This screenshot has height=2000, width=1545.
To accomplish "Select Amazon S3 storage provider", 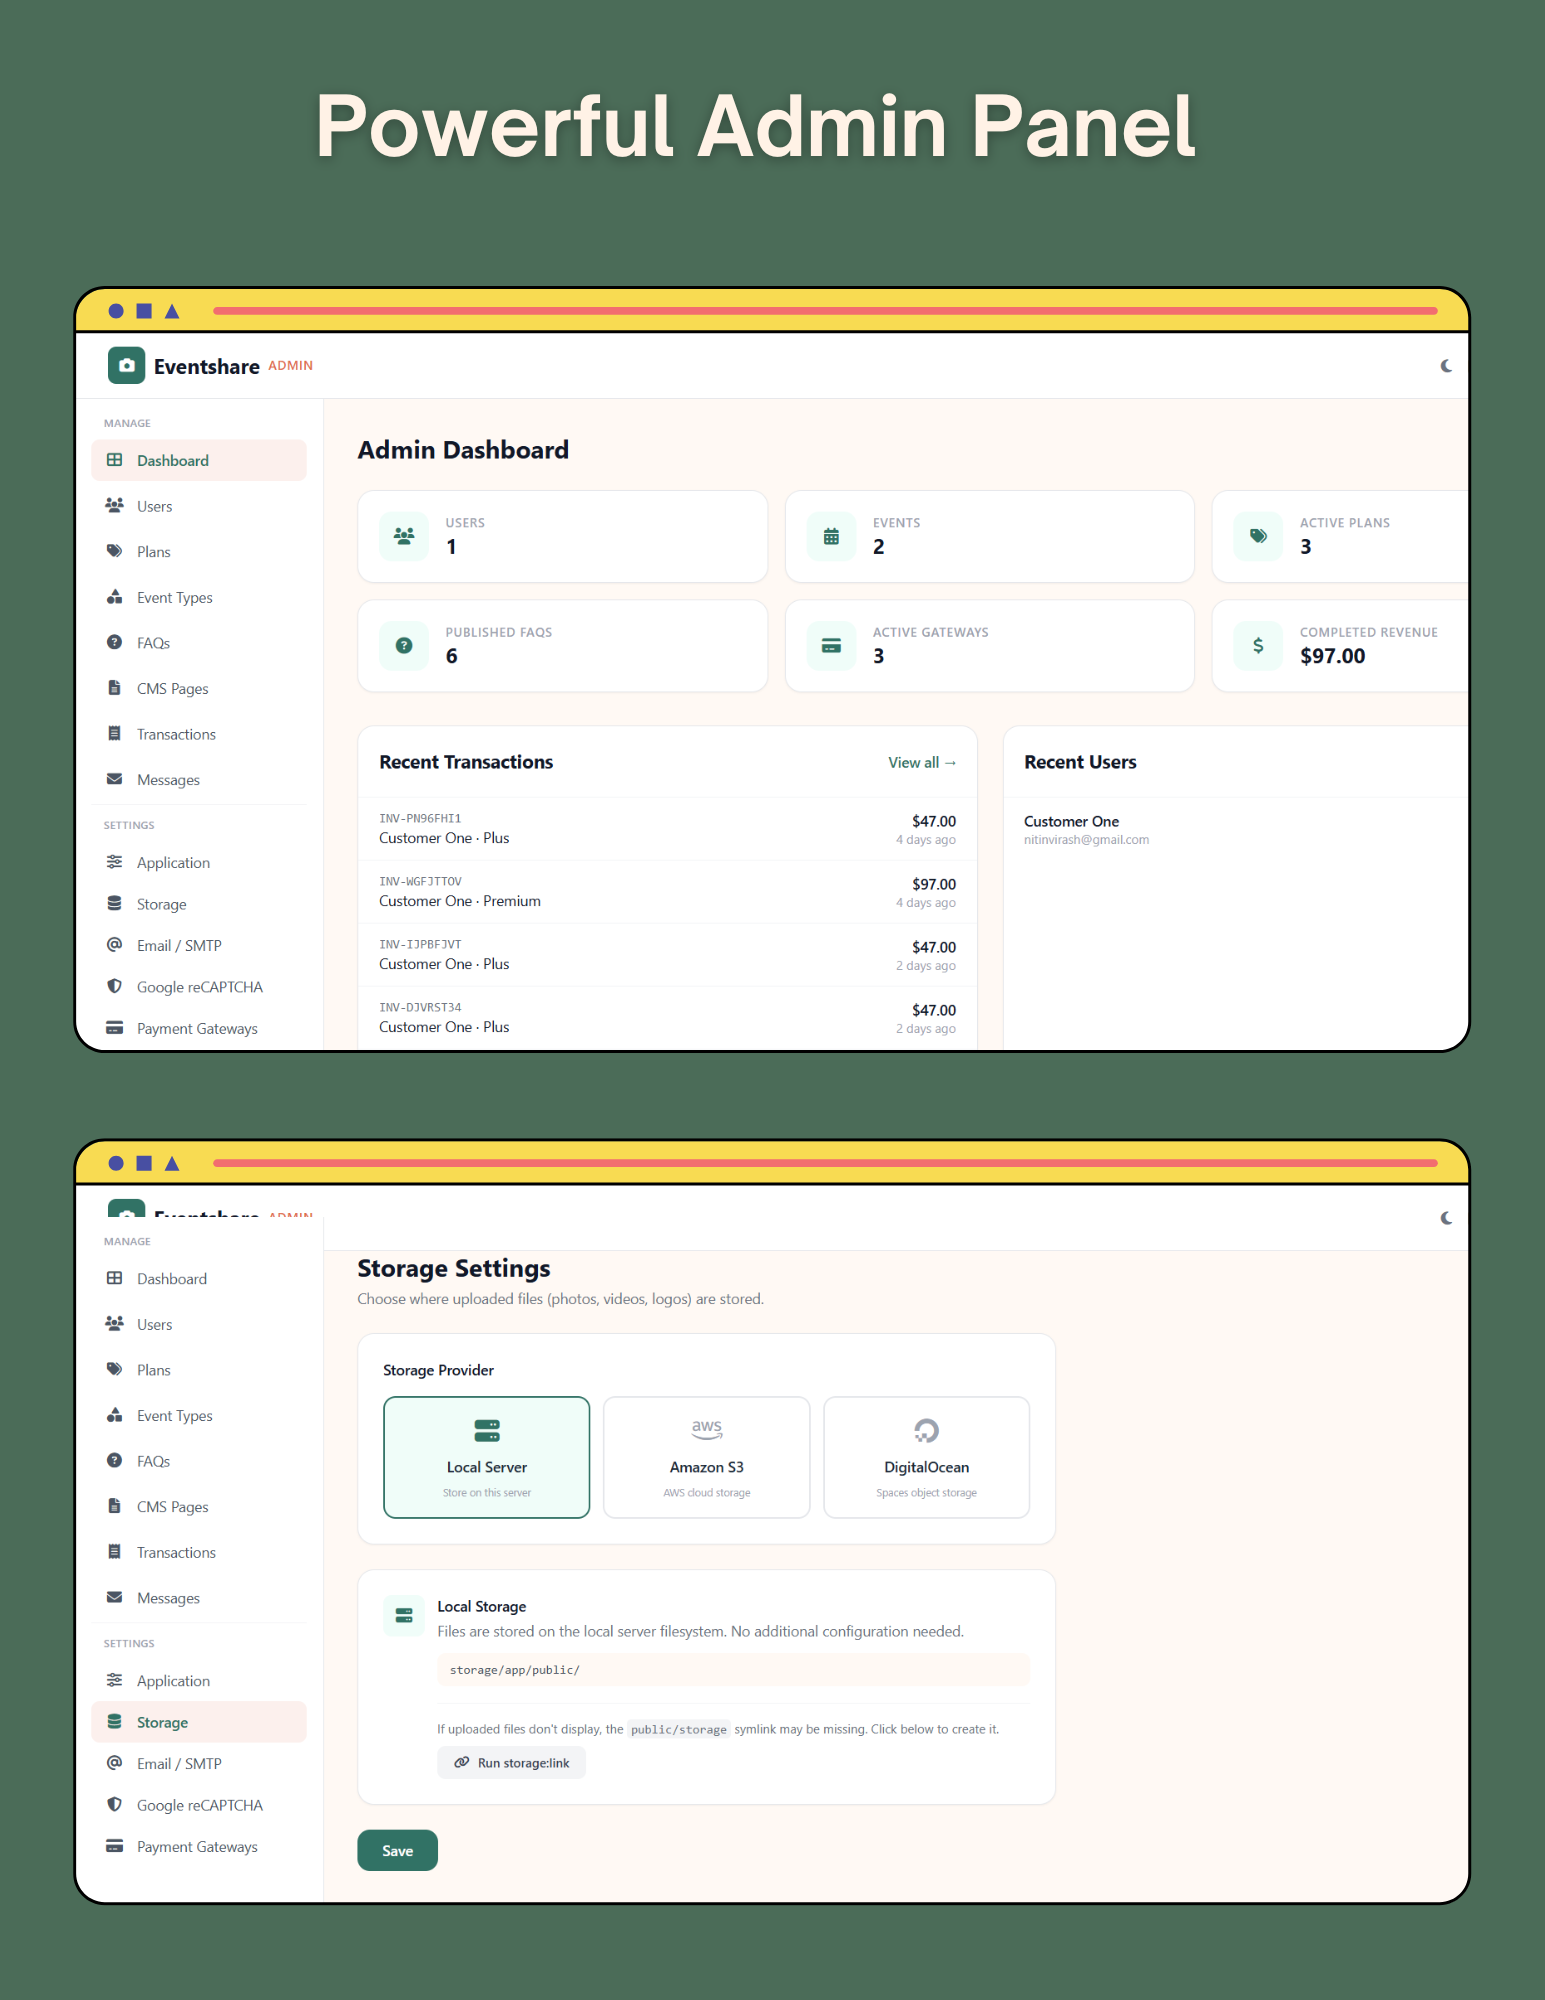I will tap(707, 1457).
